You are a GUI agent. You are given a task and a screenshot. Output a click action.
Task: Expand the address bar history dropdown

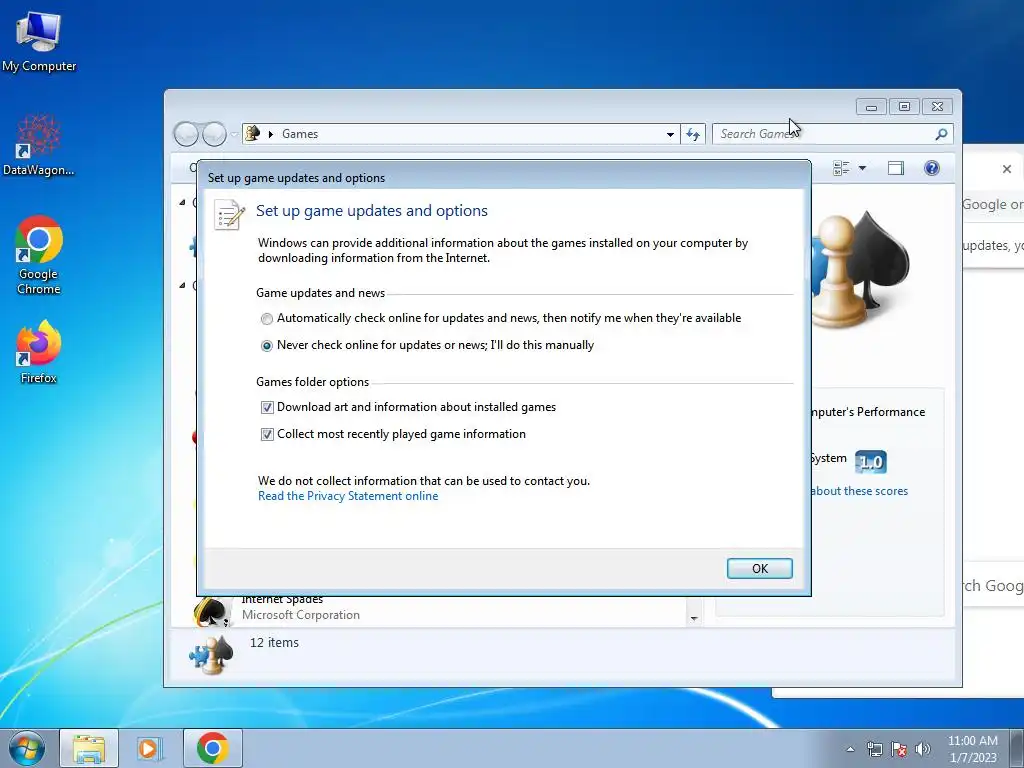click(670, 134)
